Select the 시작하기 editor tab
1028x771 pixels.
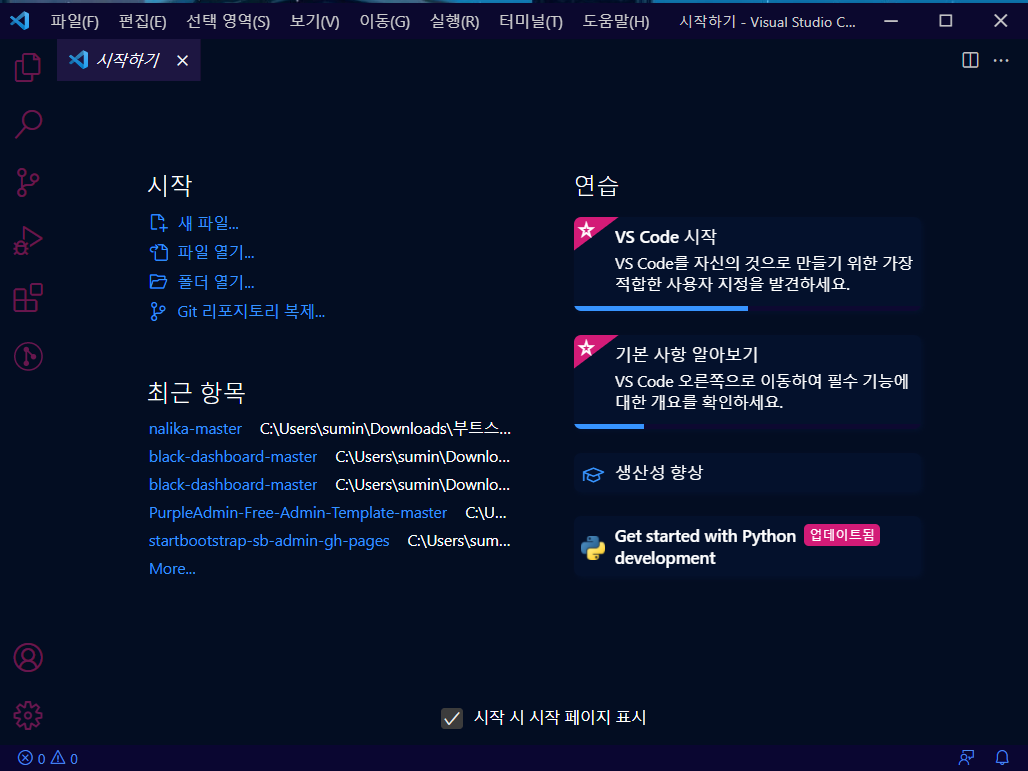tap(128, 60)
